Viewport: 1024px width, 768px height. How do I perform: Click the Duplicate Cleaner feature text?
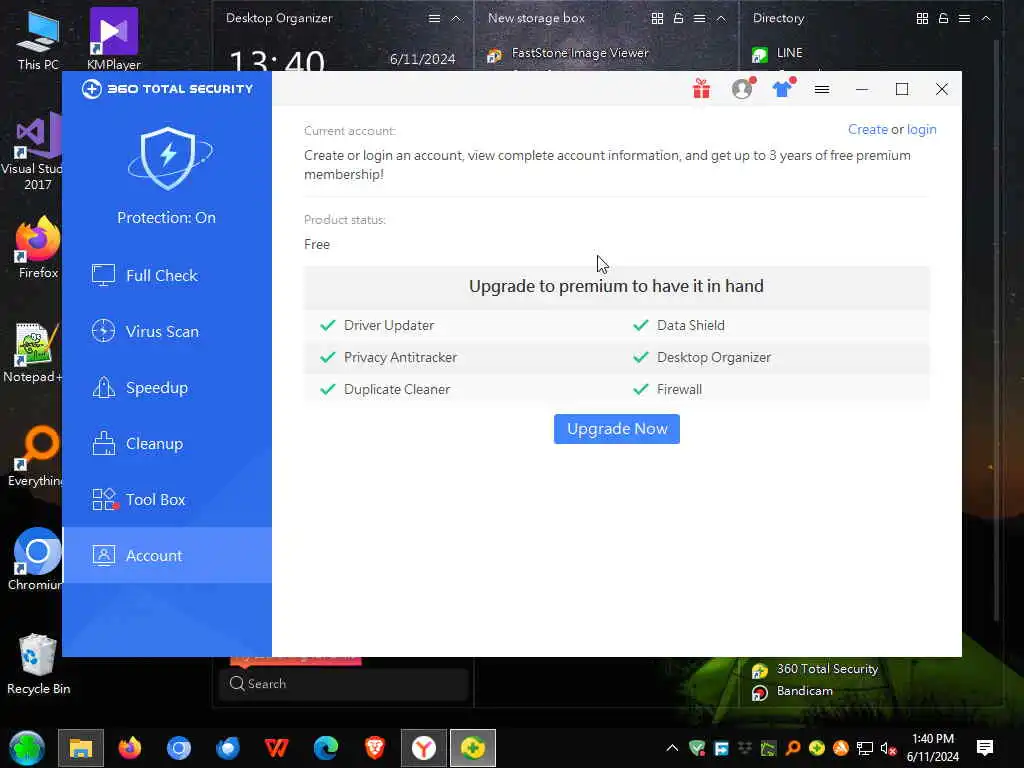coord(396,389)
